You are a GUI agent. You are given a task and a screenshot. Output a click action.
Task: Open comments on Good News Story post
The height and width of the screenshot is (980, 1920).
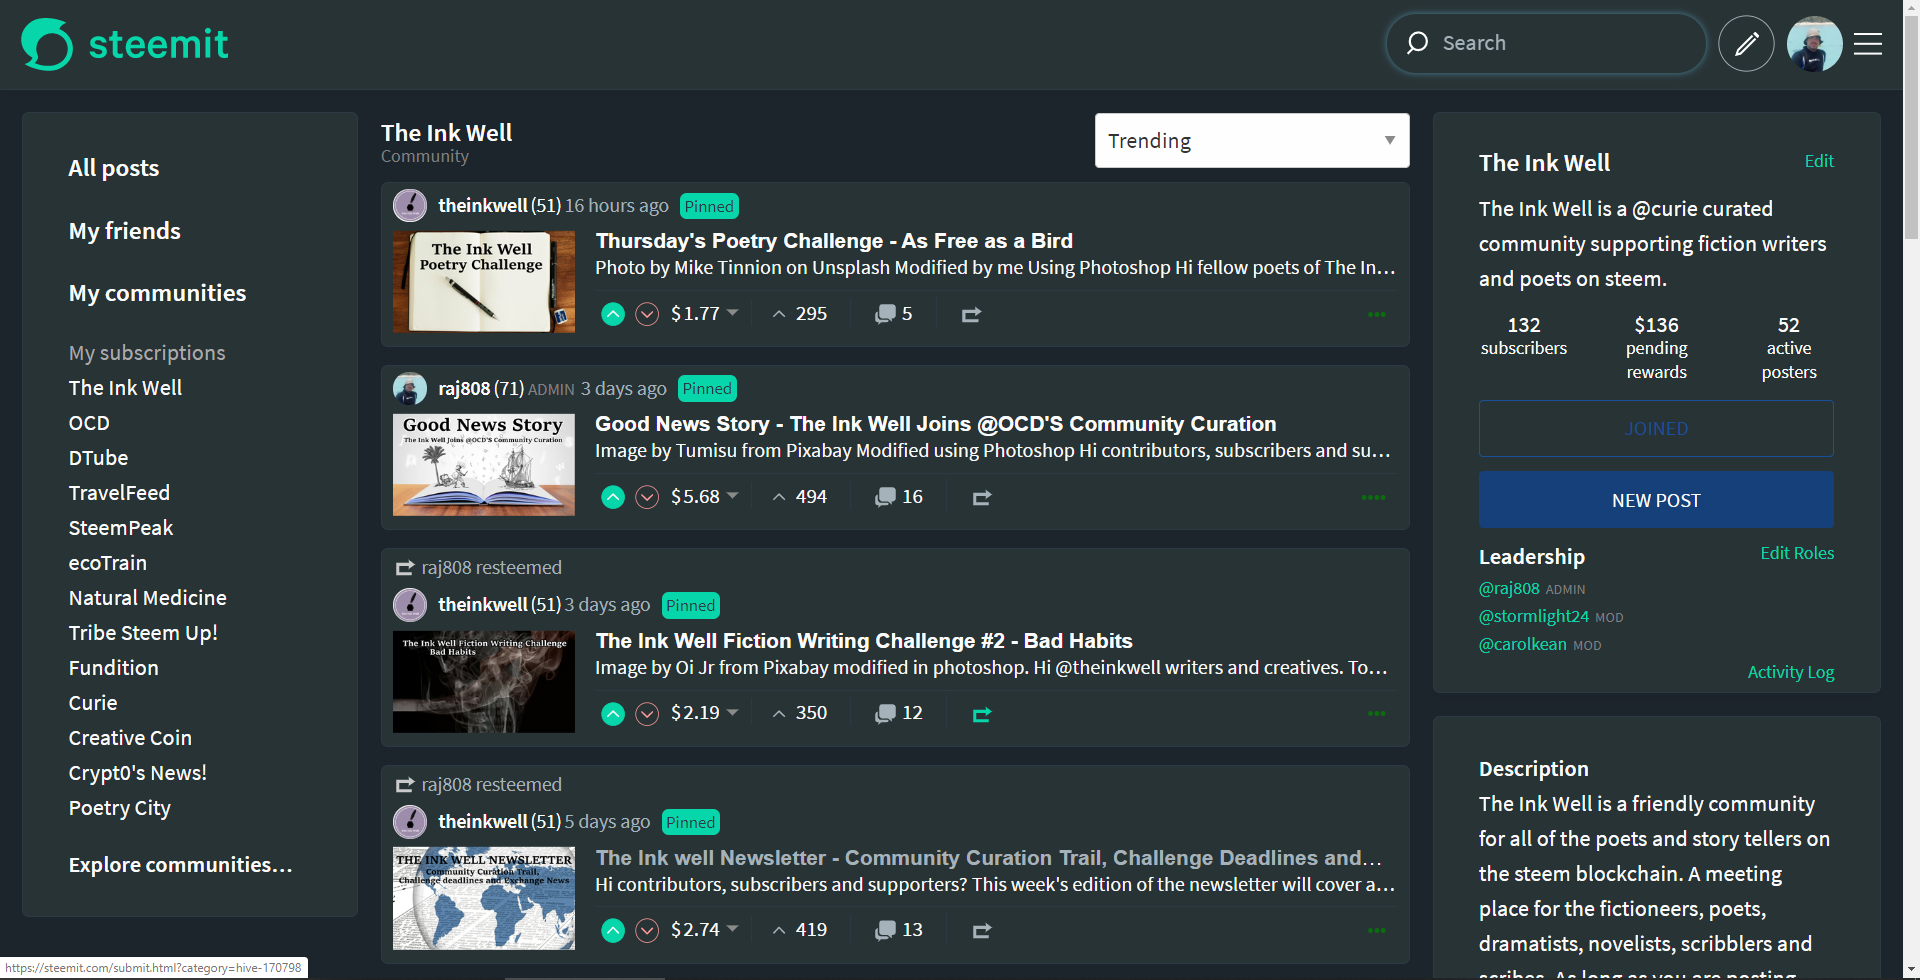pos(898,497)
